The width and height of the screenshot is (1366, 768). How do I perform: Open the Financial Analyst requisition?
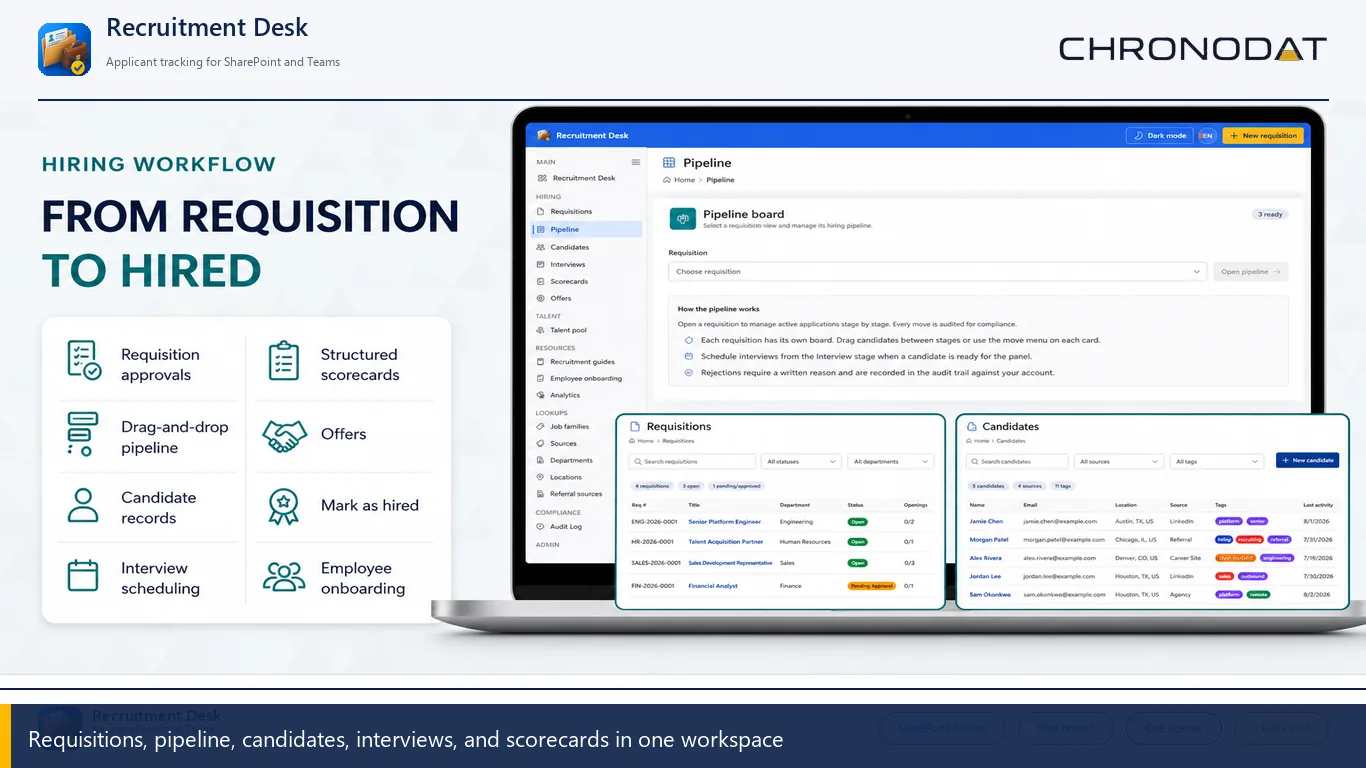pos(713,586)
